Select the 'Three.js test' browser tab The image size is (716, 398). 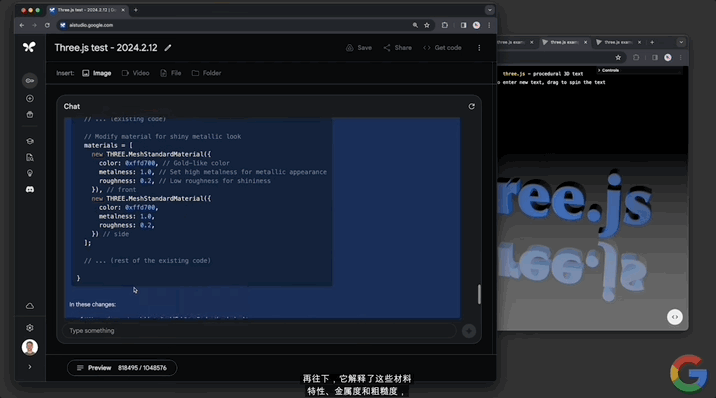point(87,10)
